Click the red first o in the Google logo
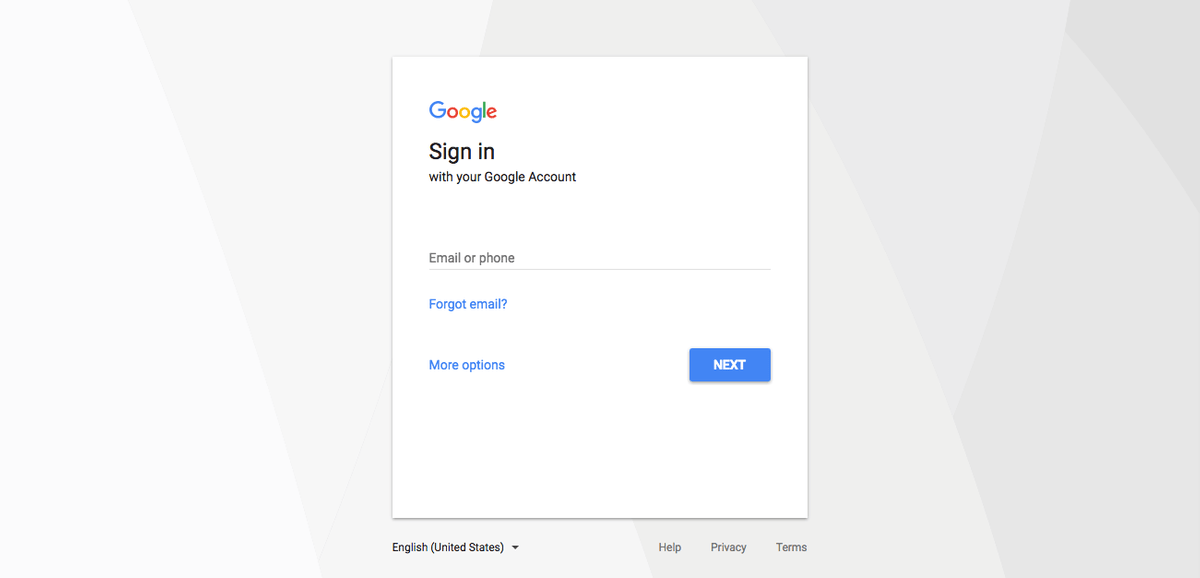1200x578 pixels. 454,113
